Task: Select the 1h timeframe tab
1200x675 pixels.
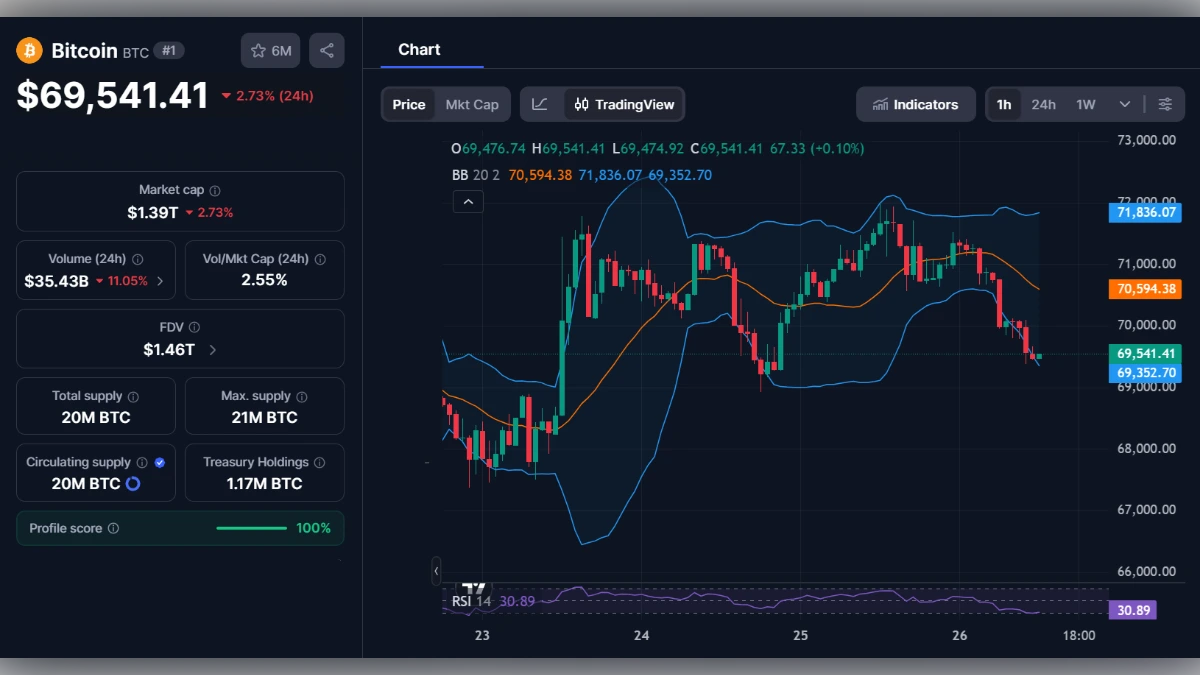Action: point(1004,103)
